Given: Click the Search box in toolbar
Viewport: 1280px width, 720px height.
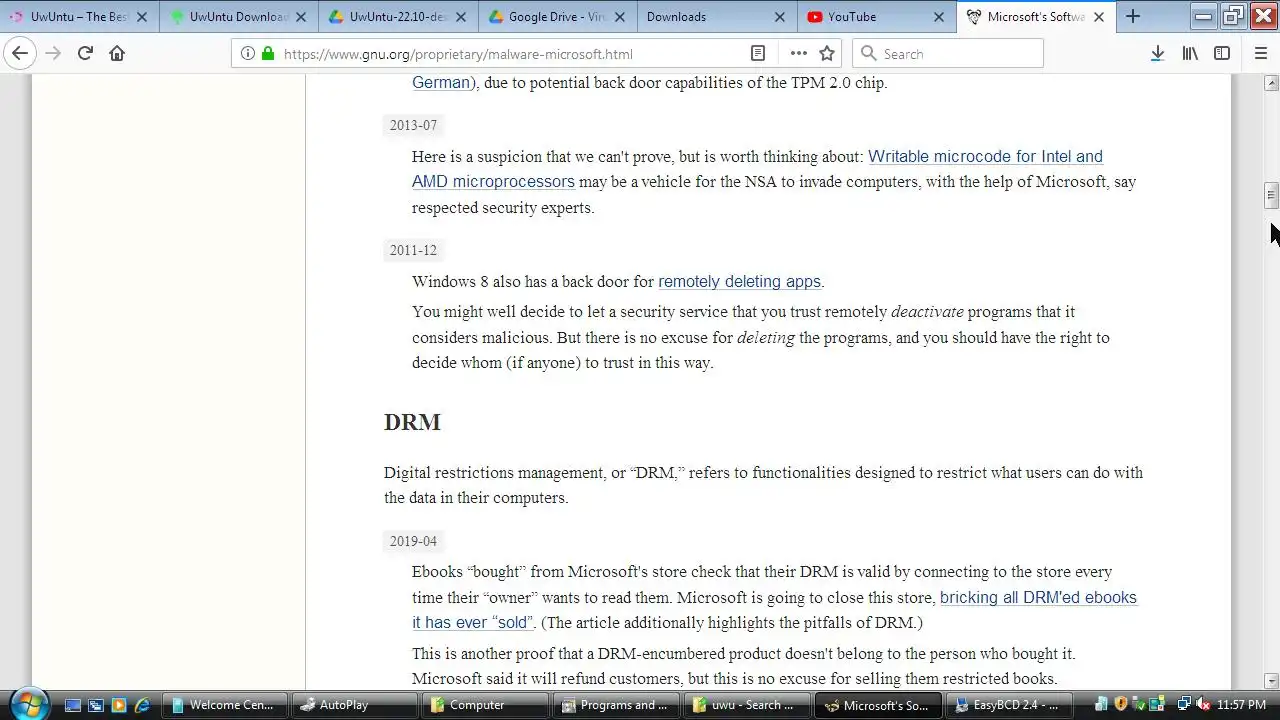Looking at the screenshot, I should coord(948,54).
